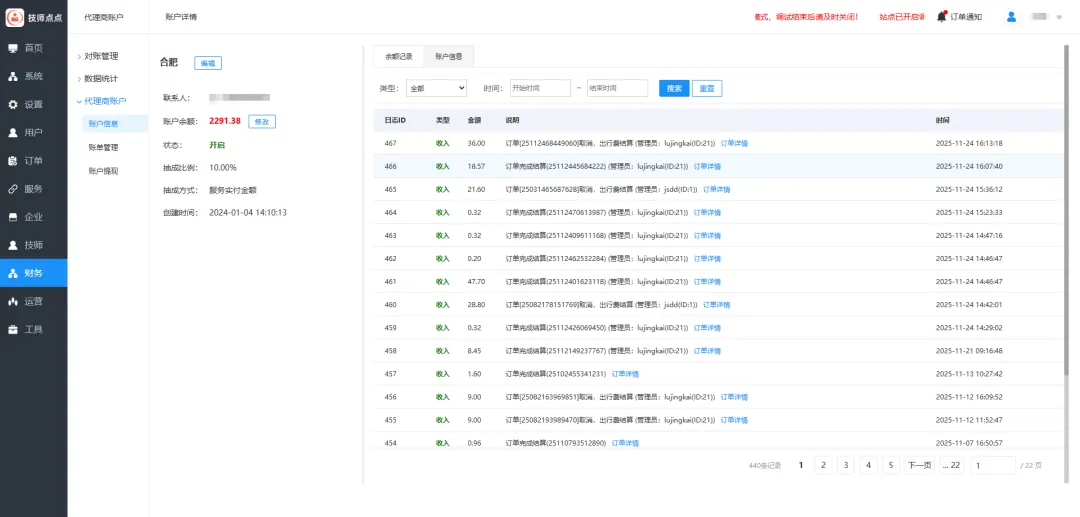Select the 订单 clipboard icon in sidebar

click(x=13, y=160)
